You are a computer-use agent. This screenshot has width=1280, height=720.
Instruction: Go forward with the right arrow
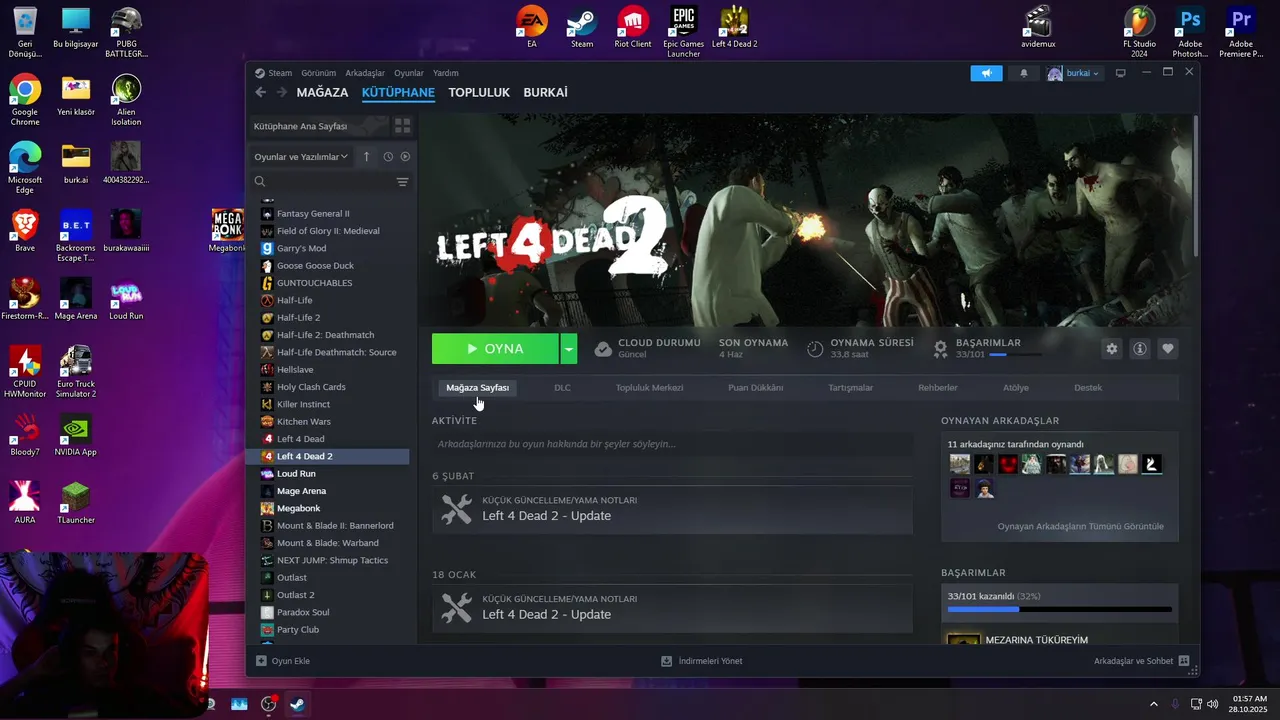282,92
